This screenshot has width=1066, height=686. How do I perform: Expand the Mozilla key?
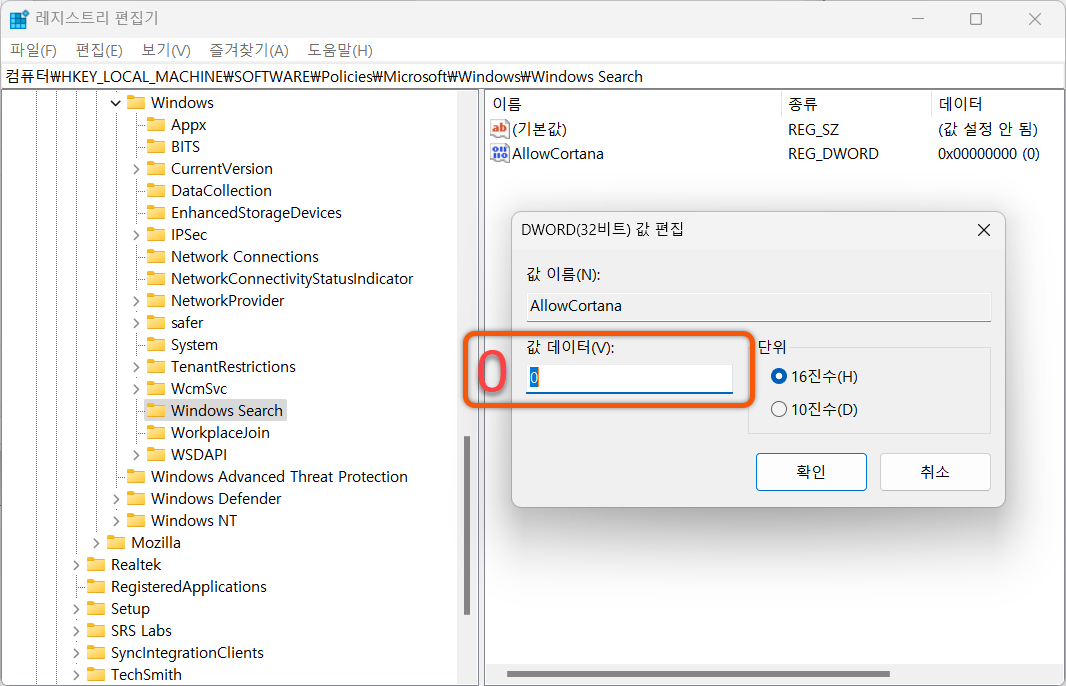[96, 543]
